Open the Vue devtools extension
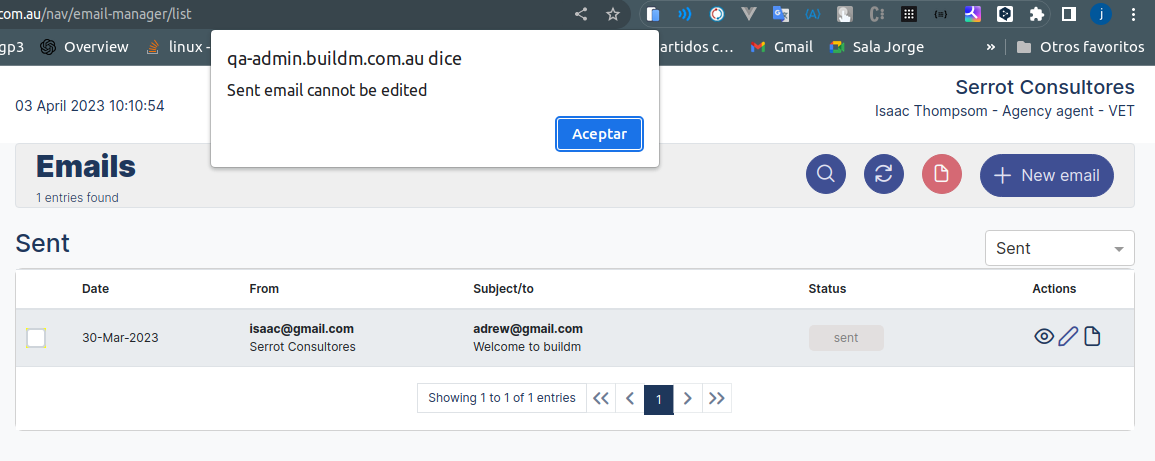 click(749, 14)
